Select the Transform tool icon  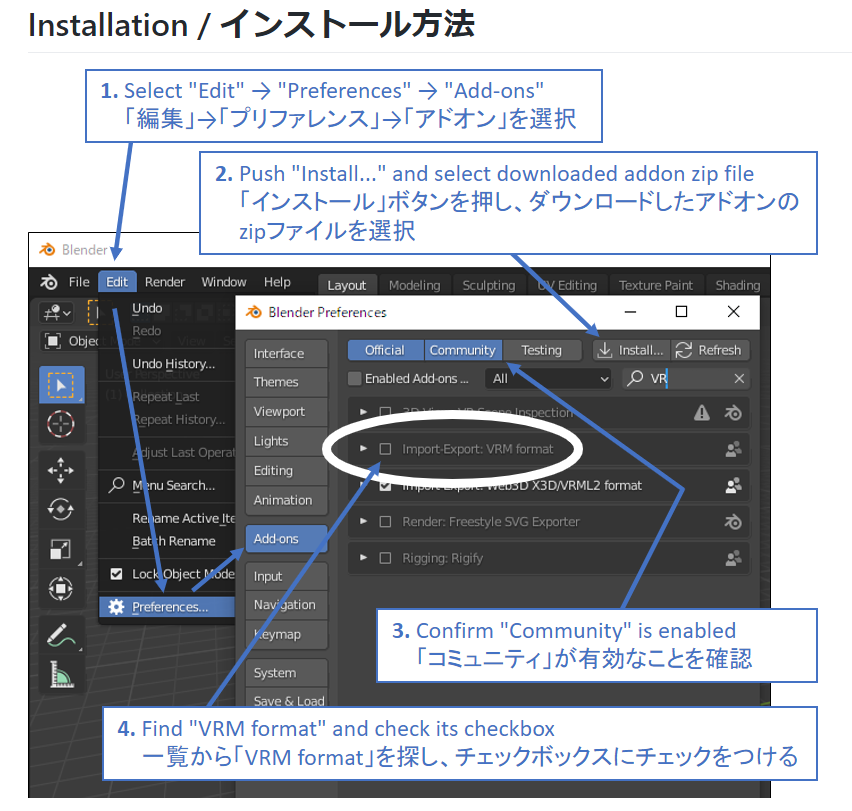point(61,588)
